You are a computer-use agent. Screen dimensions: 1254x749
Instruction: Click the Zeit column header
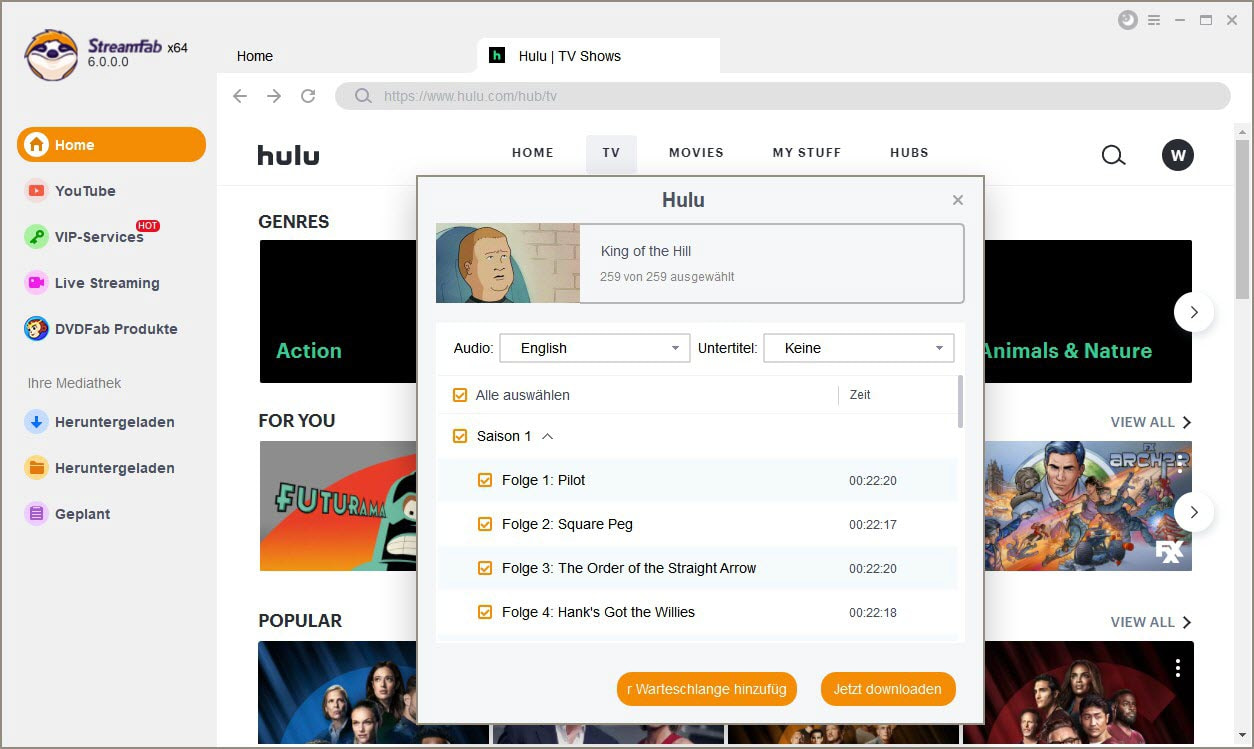pos(860,395)
